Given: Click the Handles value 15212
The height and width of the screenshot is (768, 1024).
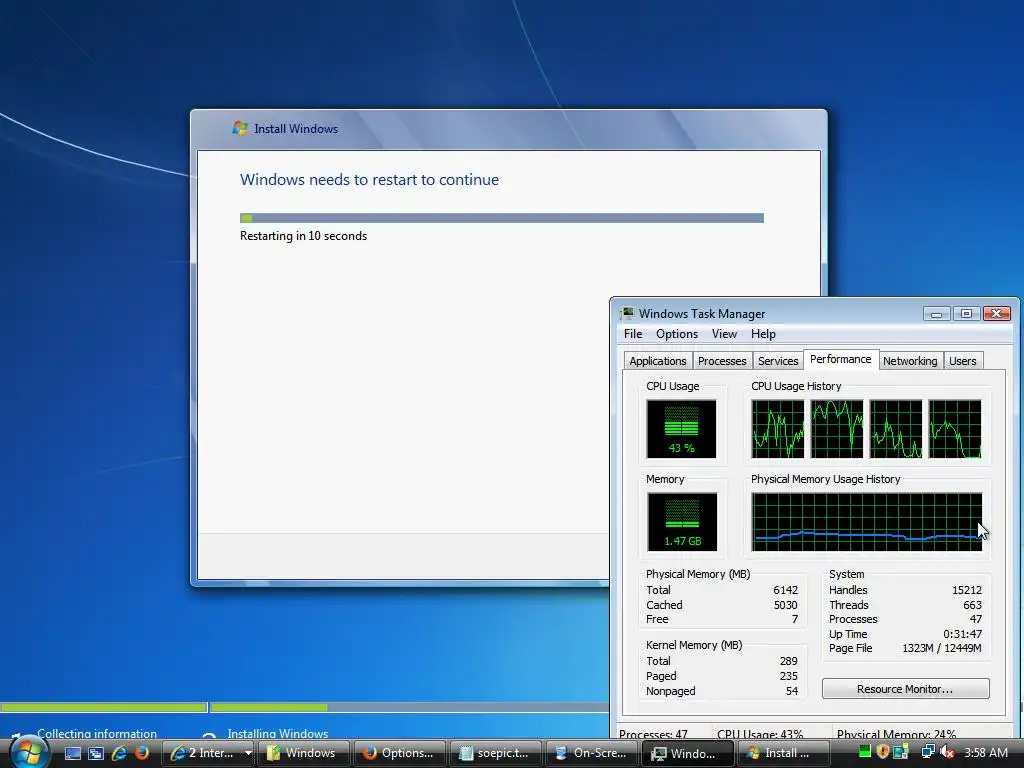Looking at the screenshot, I should coord(967,590).
